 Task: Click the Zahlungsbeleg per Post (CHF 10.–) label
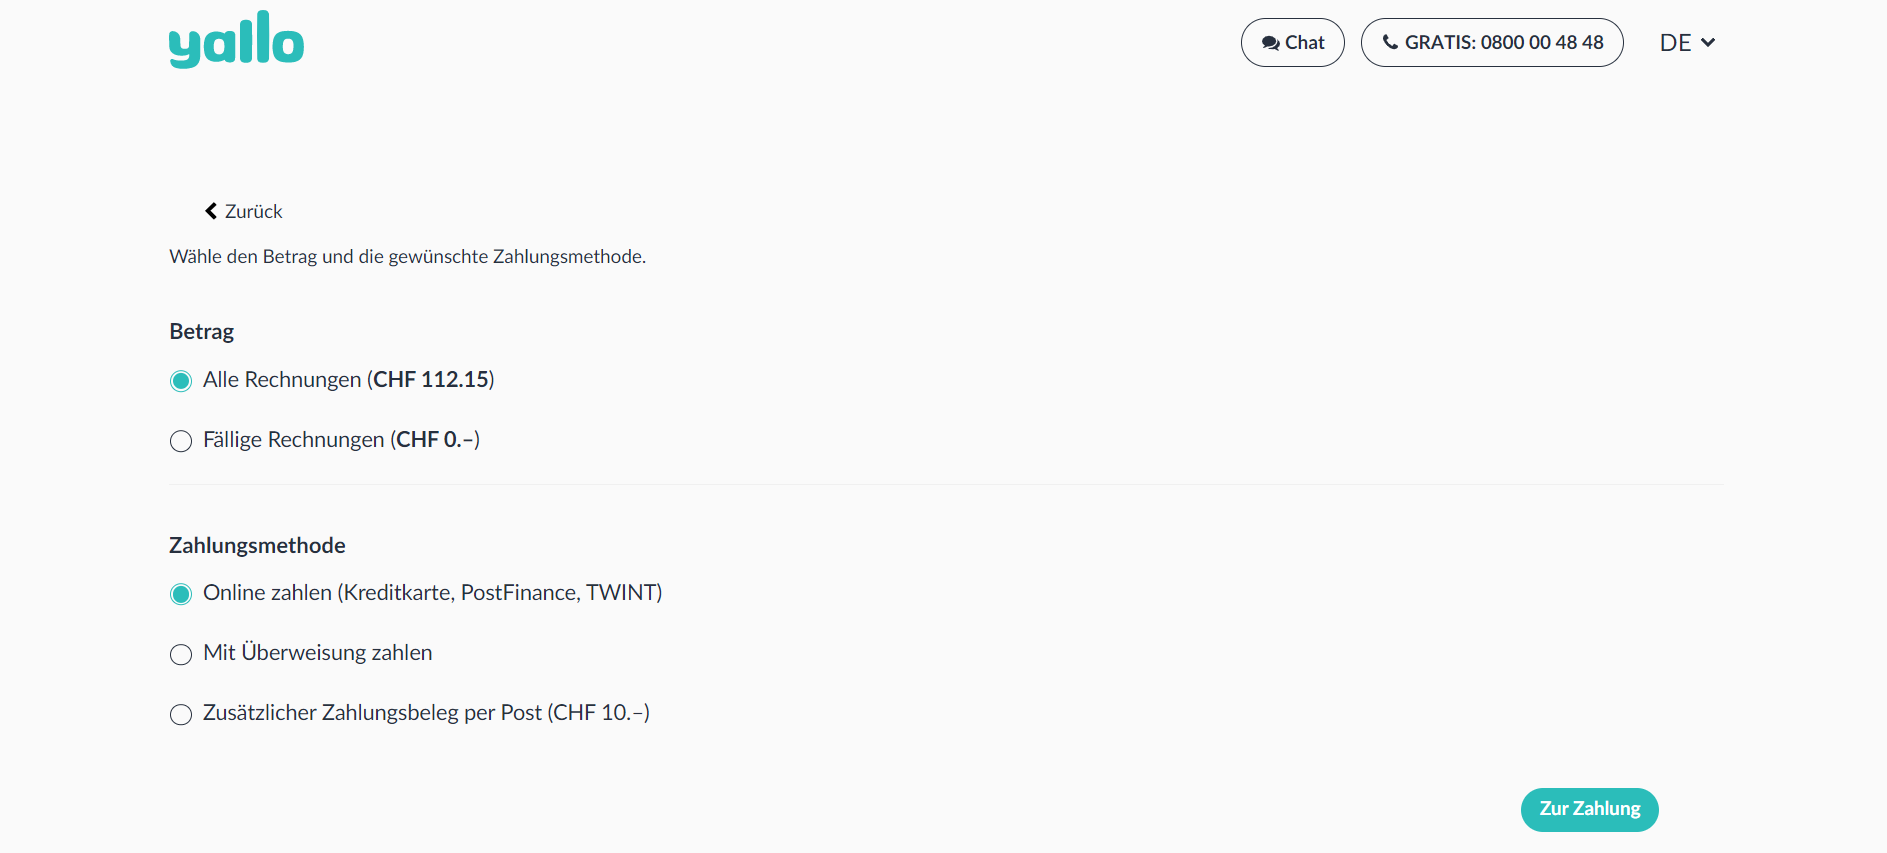click(x=426, y=713)
